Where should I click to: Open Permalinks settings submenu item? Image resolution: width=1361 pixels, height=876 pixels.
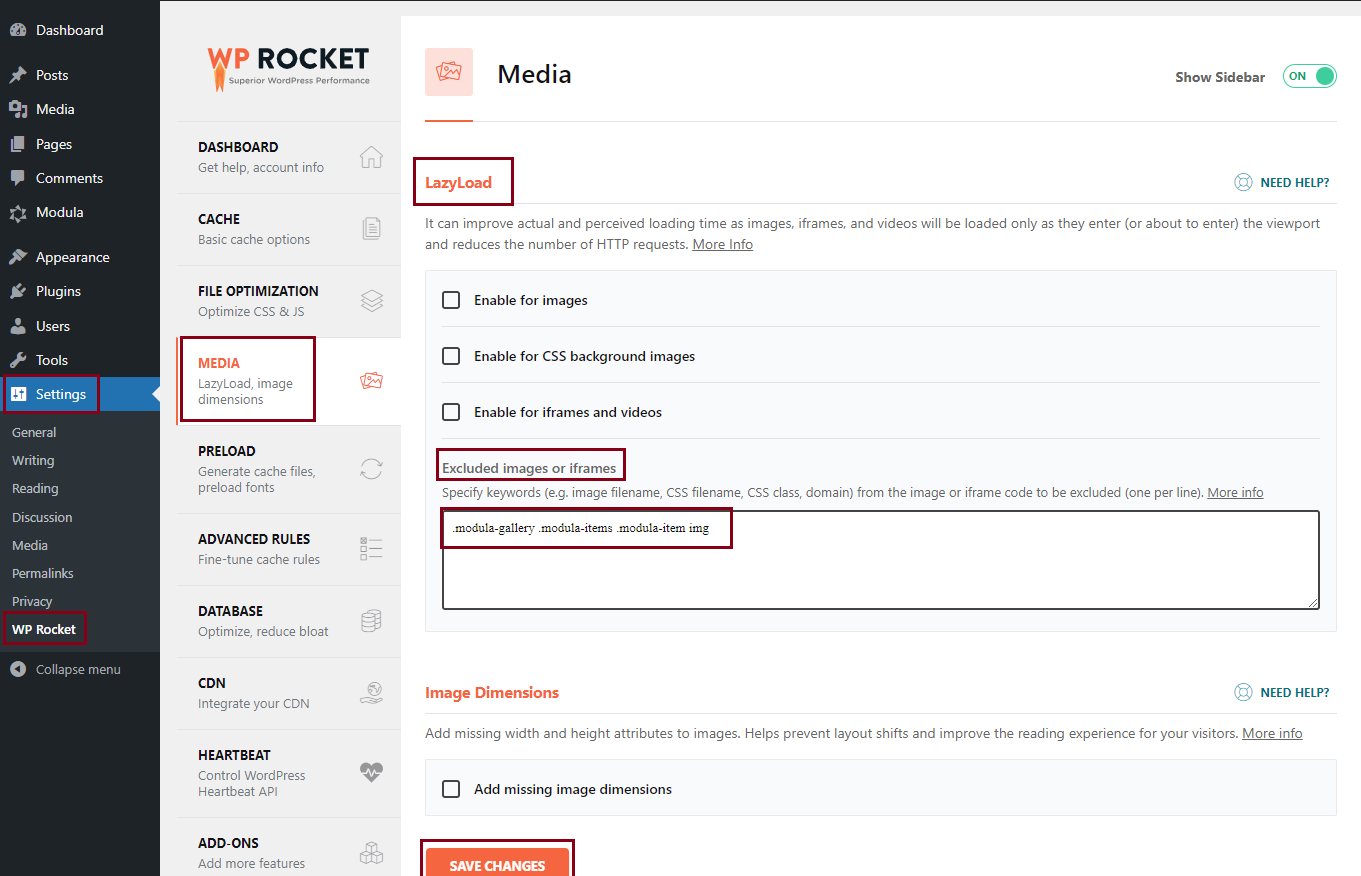tap(42, 573)
